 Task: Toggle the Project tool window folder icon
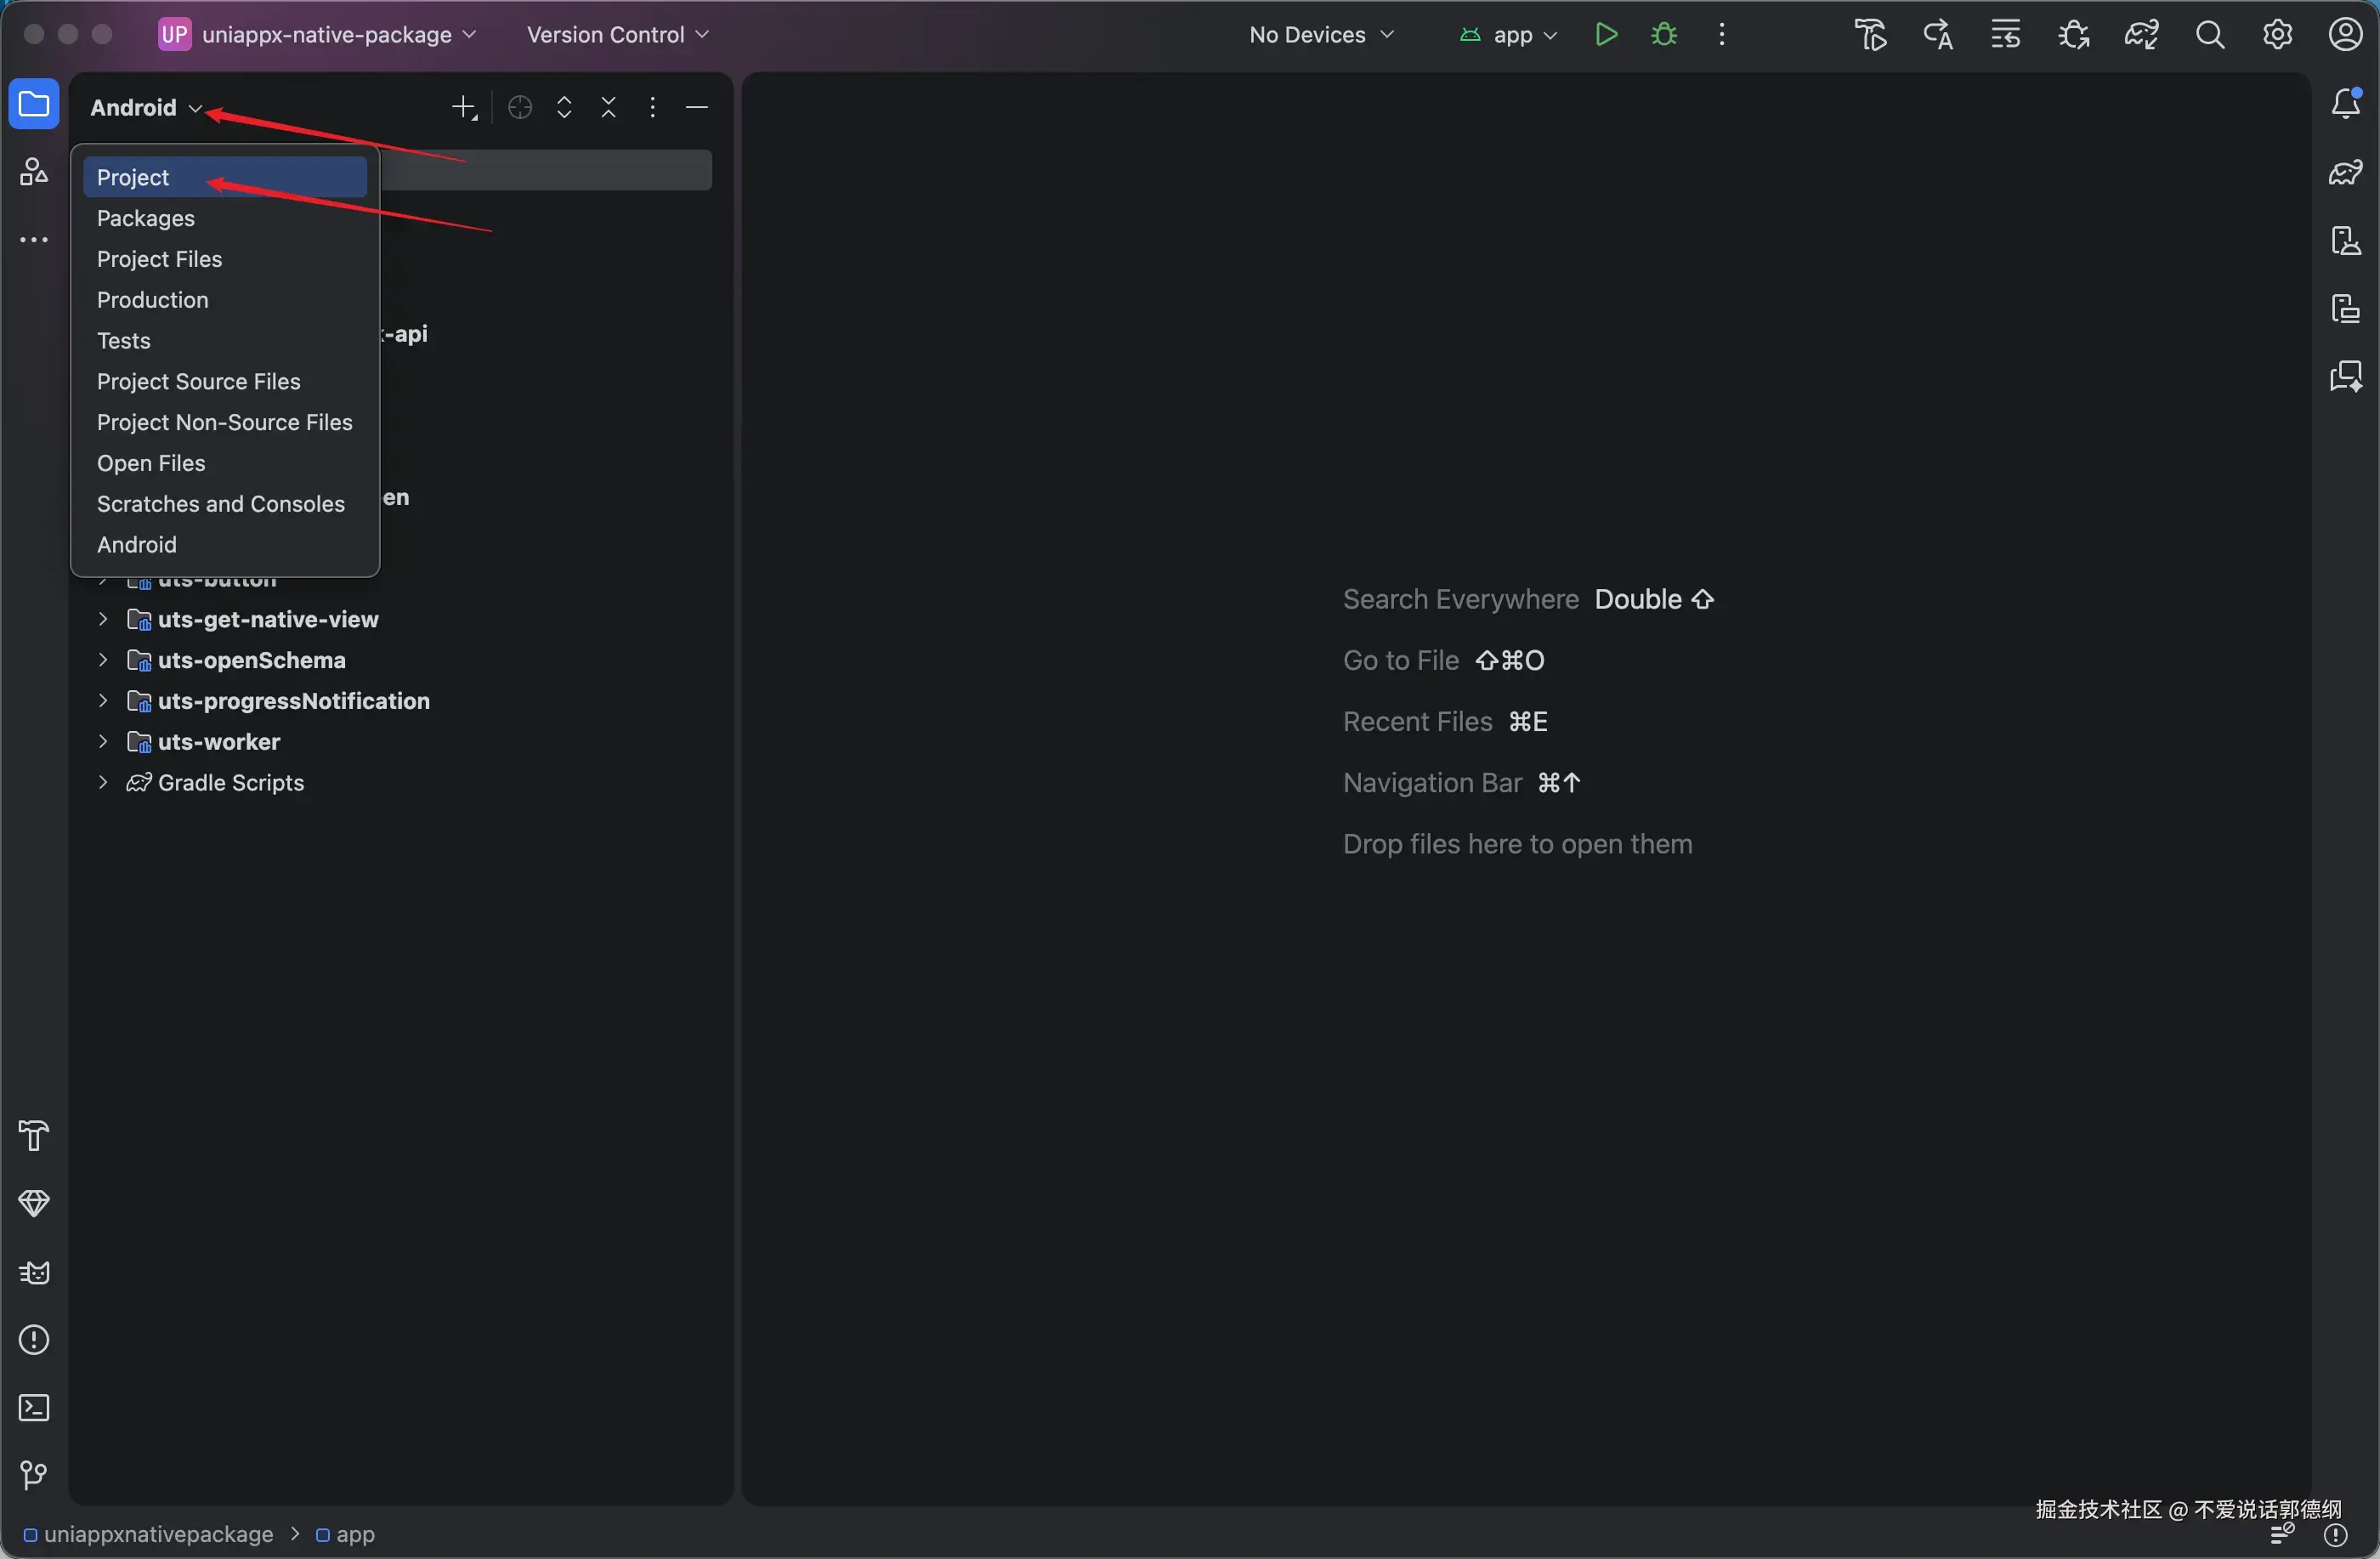pos(34,104)
